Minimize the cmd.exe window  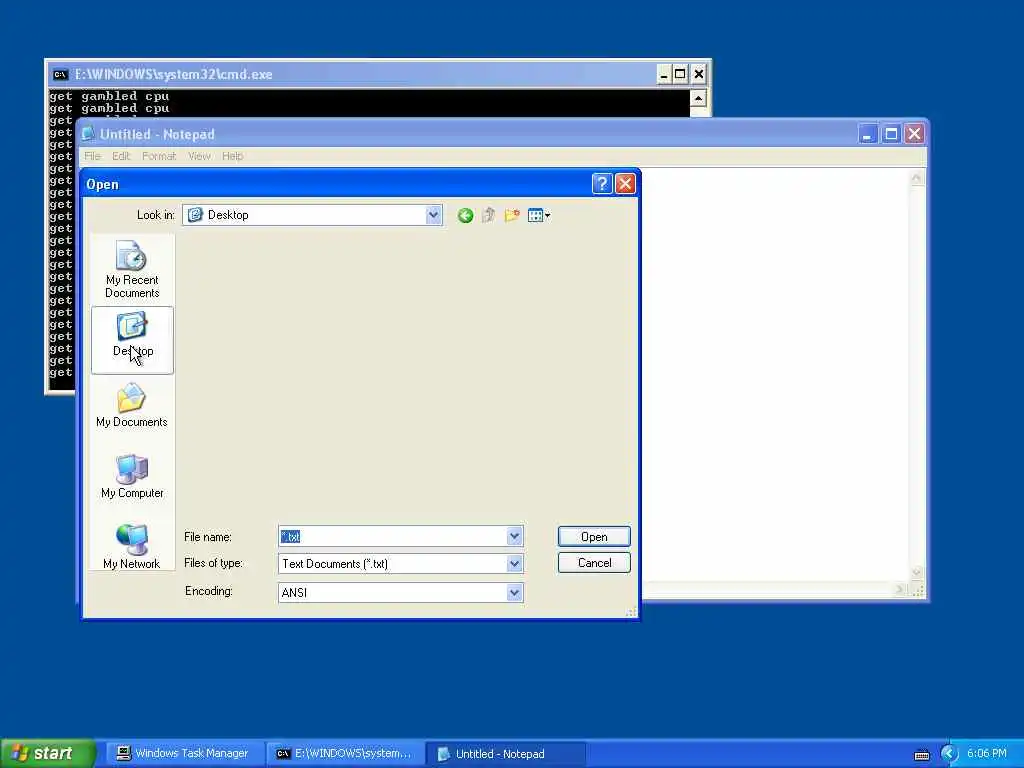[664, 74]
